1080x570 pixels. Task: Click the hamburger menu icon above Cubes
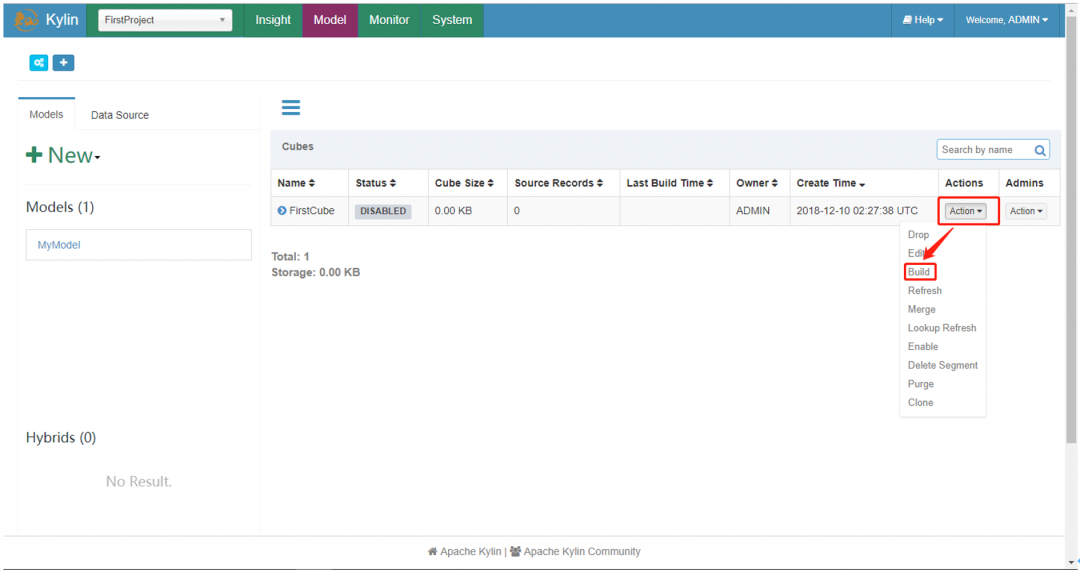pos(291,107)
